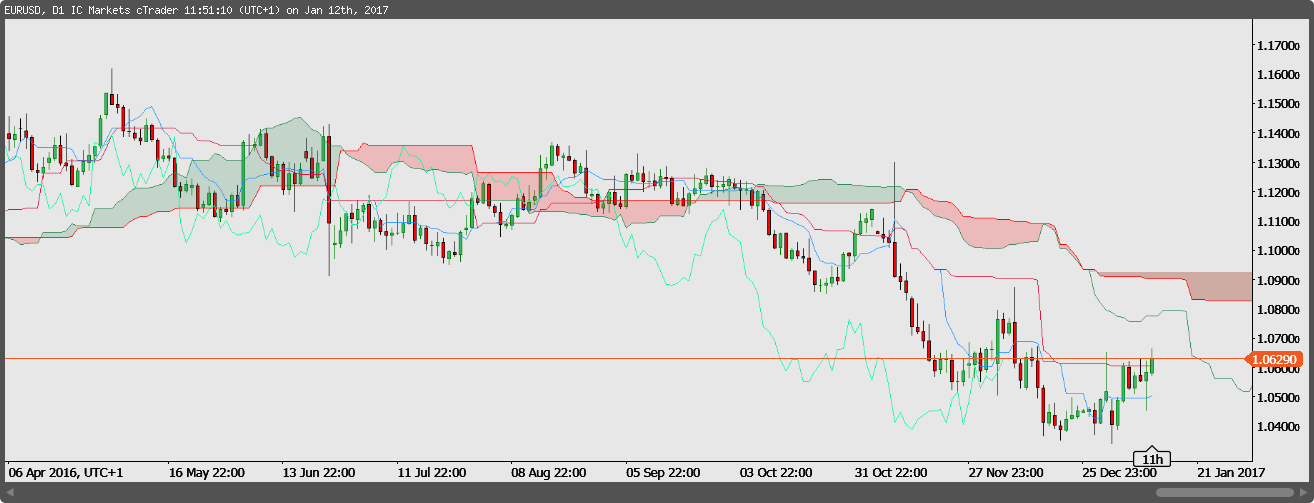The image size is (1314, 503).
Task: Click the 1.09000 price axis label
Action: [x=1280, y=281]
